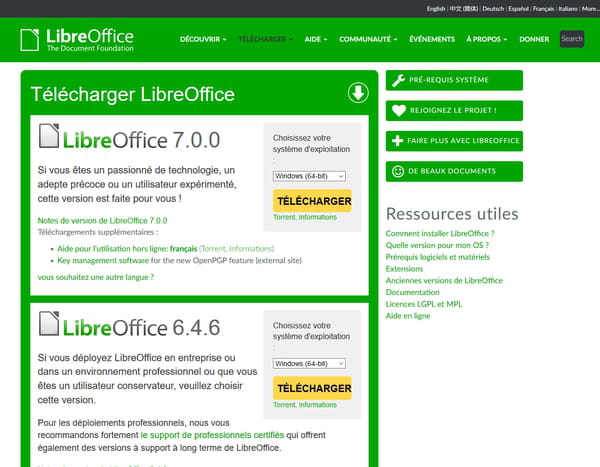The width and height of the screenshot is (600, 467).
Task: Click the Informations link under the 7.0.0 download
Action: tap(318, 217)
